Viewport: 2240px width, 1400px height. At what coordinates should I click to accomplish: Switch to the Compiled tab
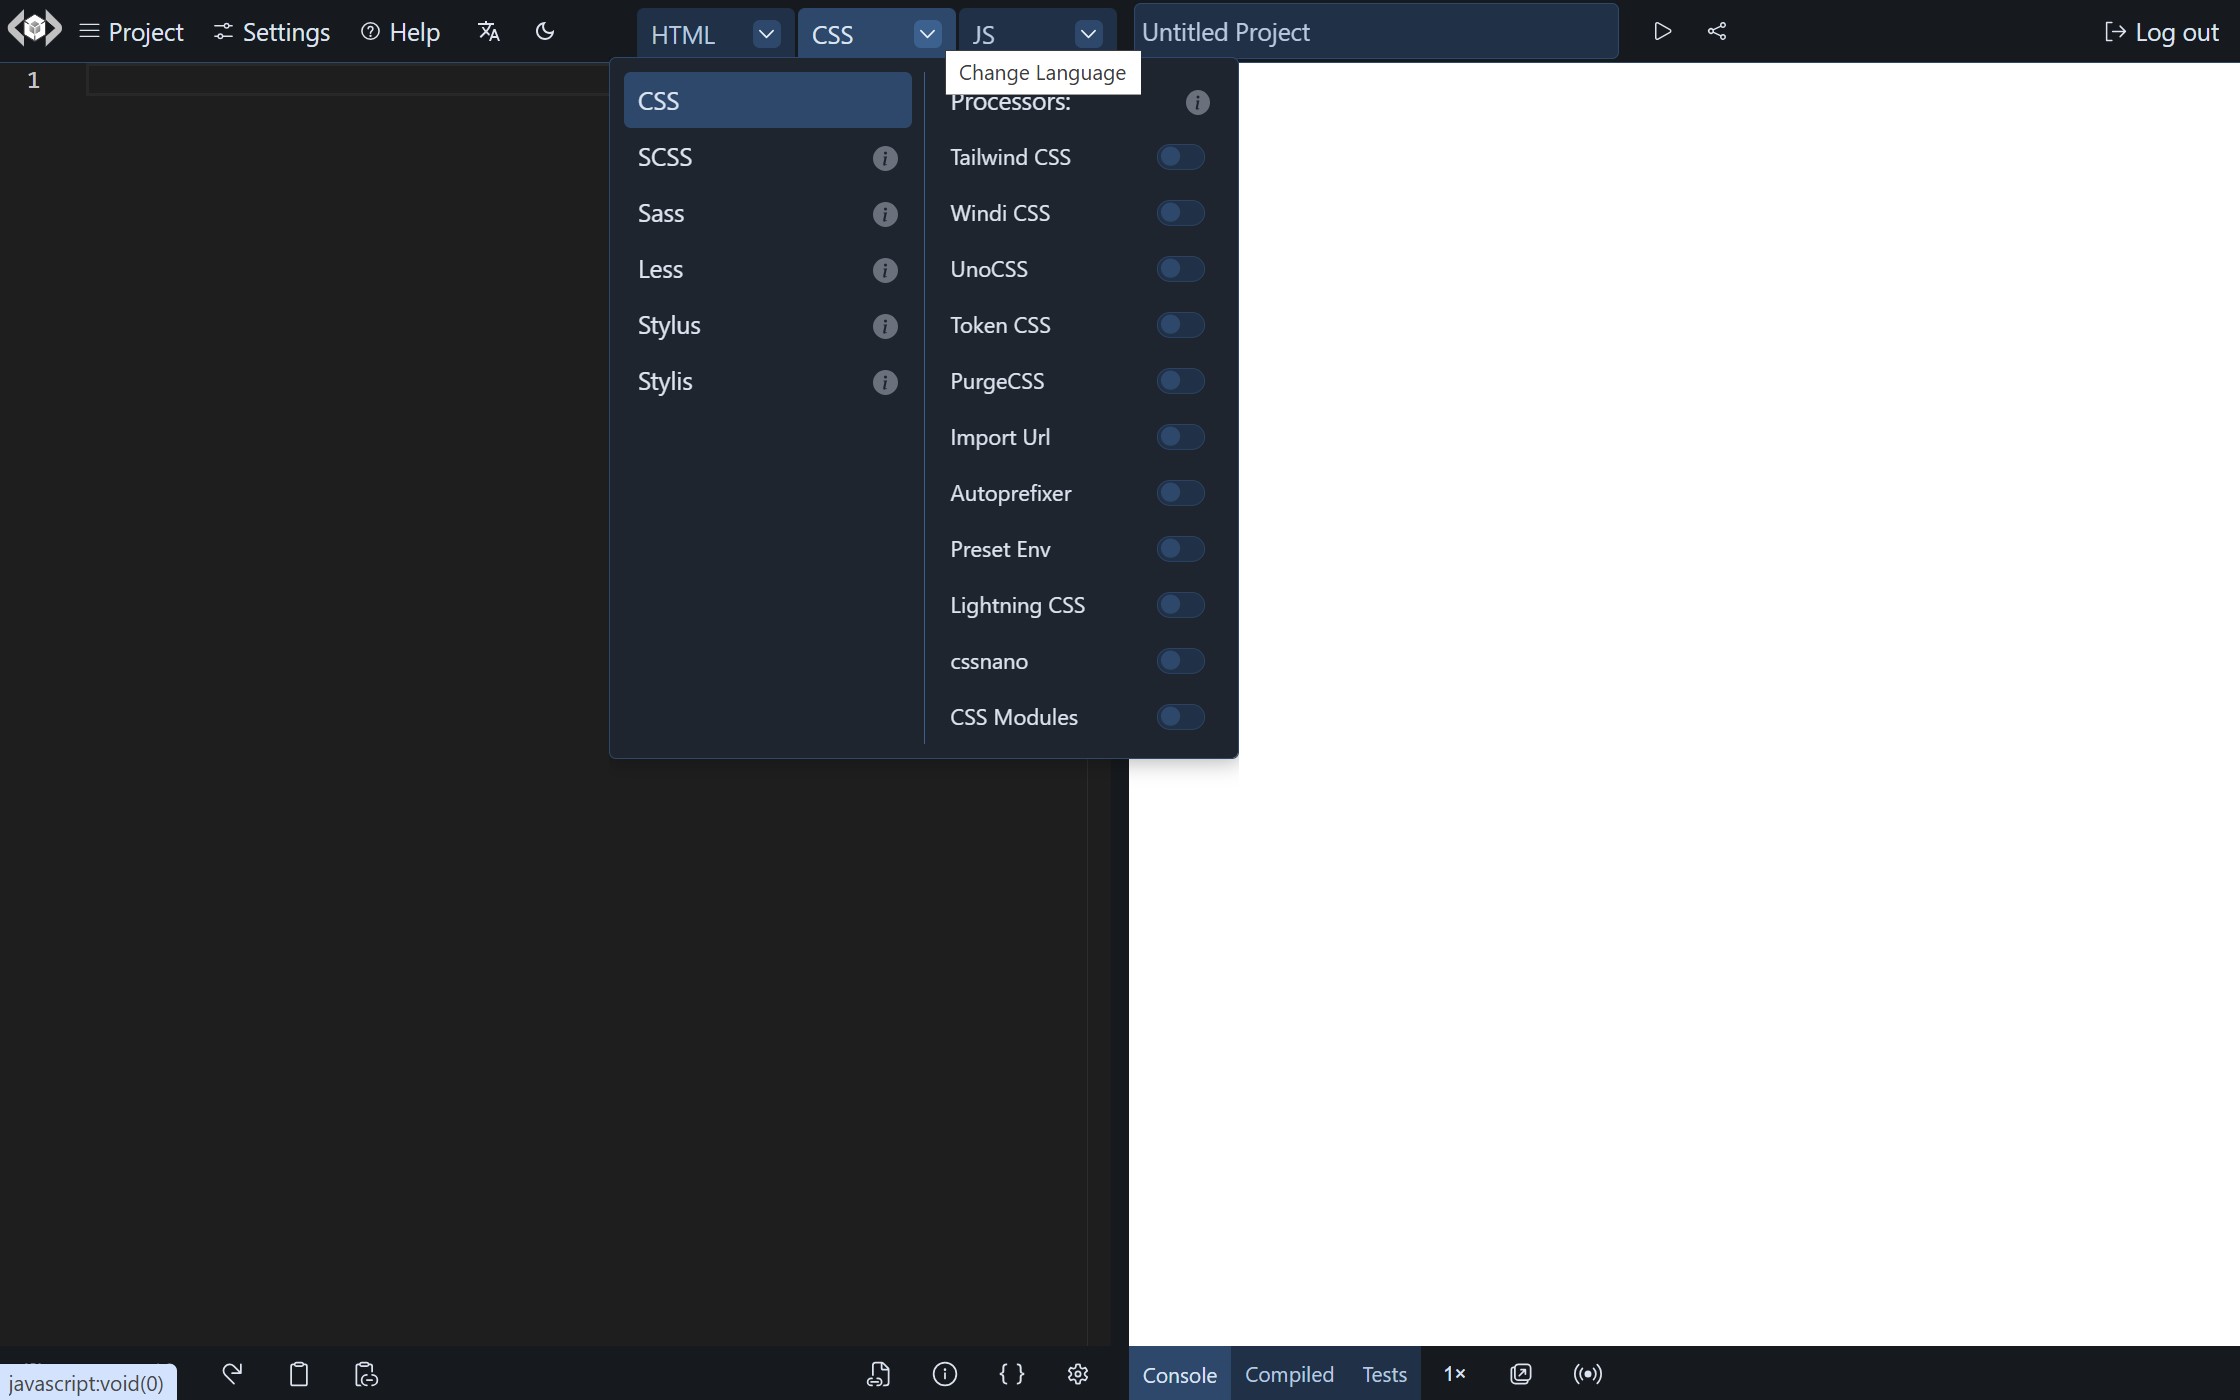(1289, 1375)
